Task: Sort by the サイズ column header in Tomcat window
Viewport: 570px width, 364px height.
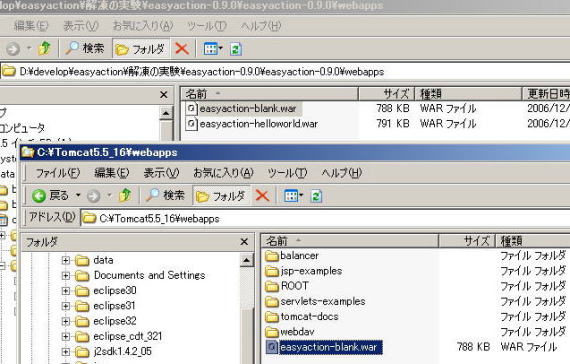Action: [466, 241]
